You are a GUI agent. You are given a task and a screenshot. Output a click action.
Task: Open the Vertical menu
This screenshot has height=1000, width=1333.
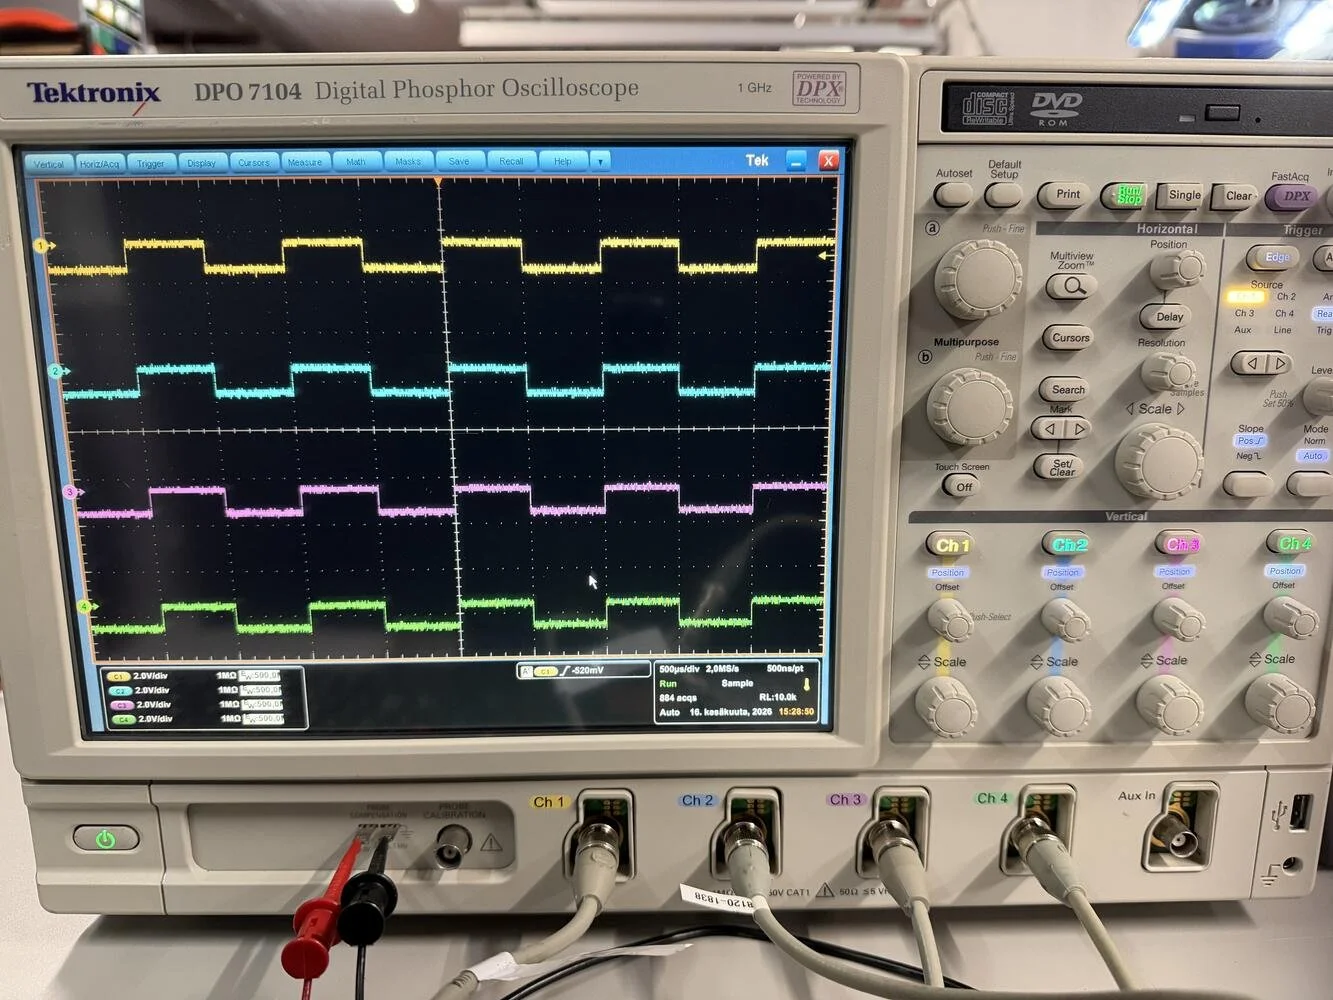[x=48, y=163]
